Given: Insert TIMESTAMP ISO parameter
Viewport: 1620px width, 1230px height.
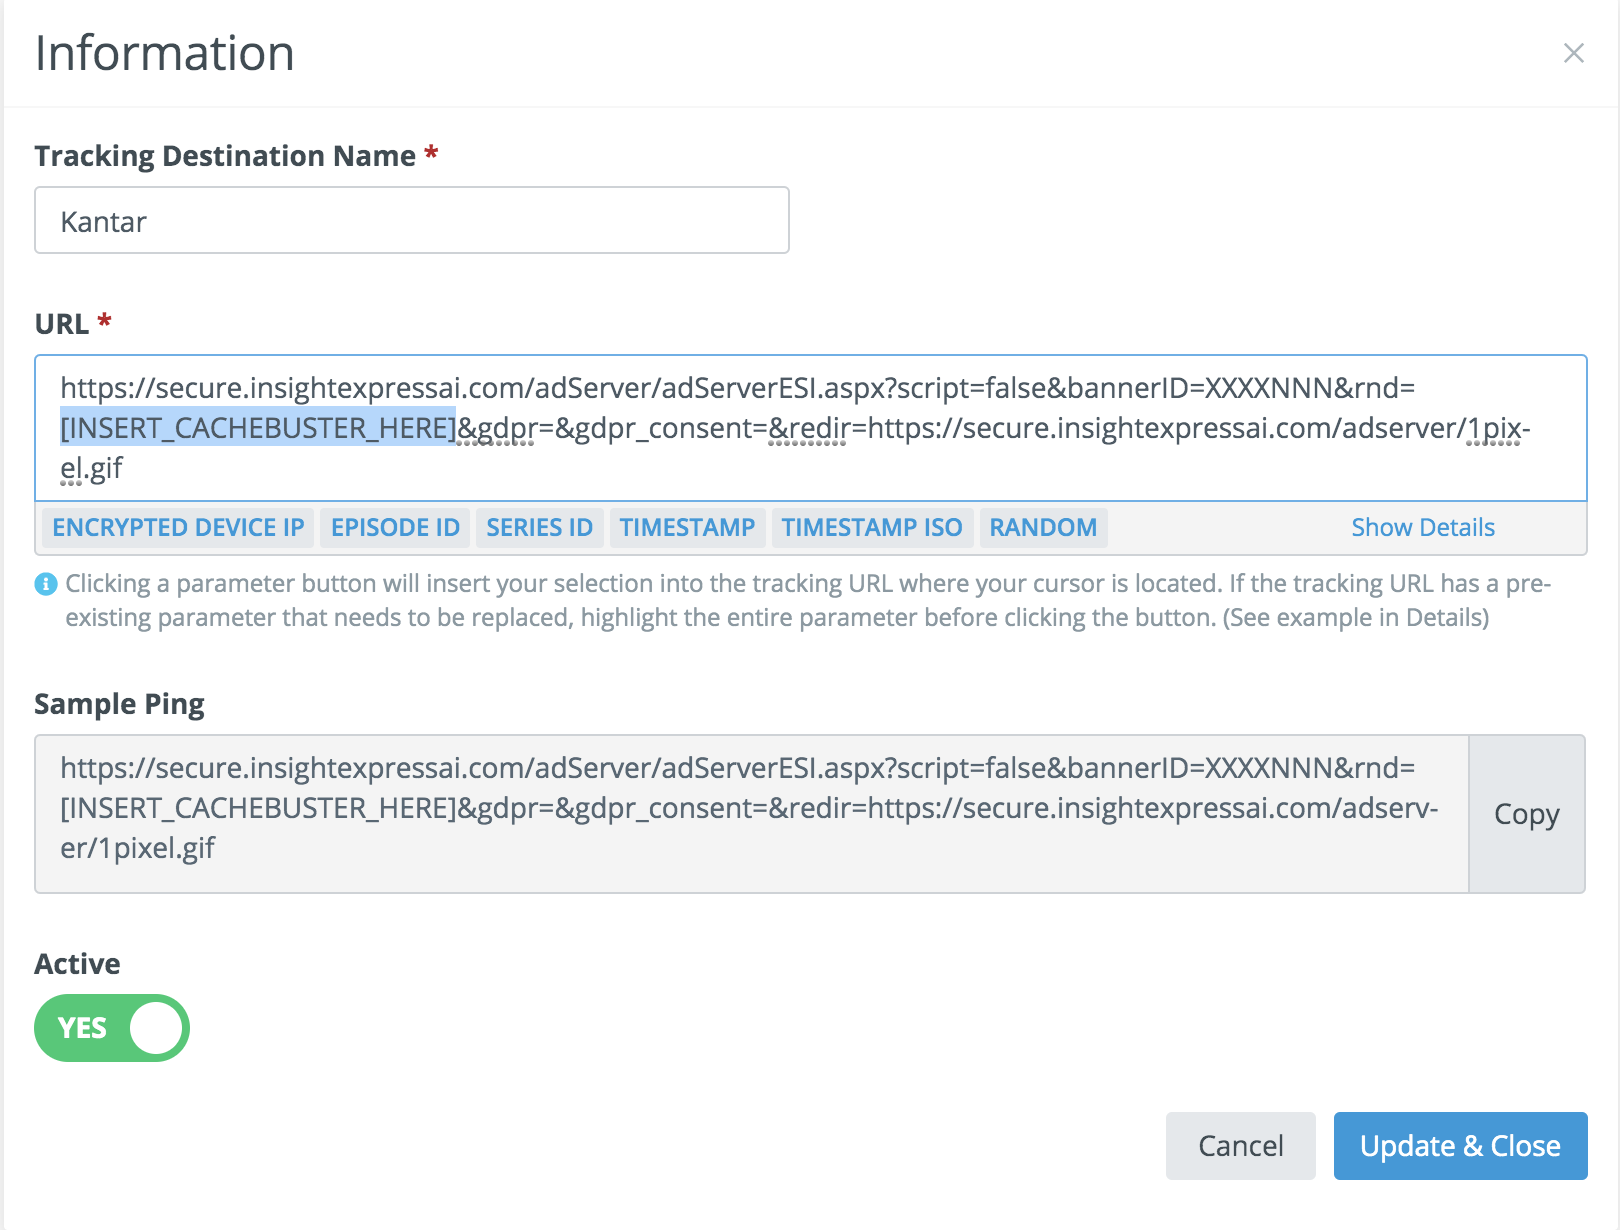Looking at the screenshot, I should [871, 527].
